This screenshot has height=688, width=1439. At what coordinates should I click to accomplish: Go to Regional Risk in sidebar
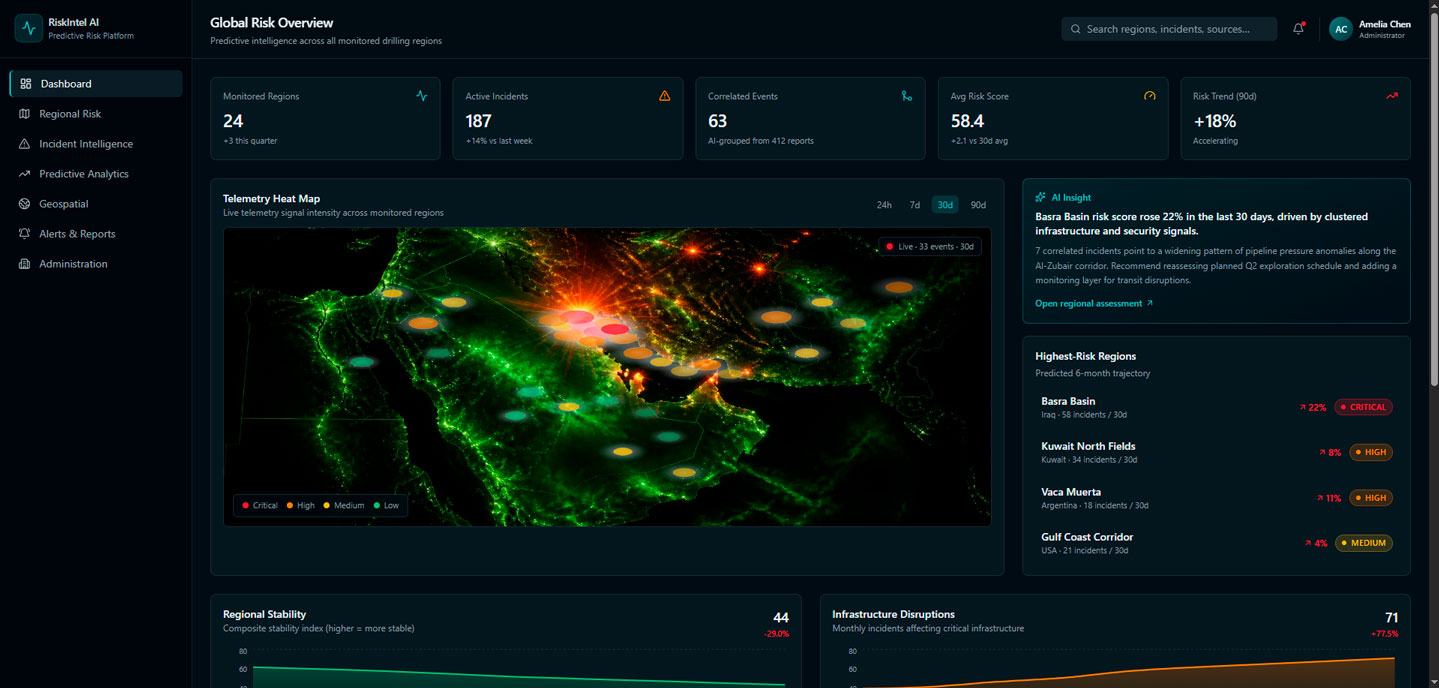(x=96, y=114)
